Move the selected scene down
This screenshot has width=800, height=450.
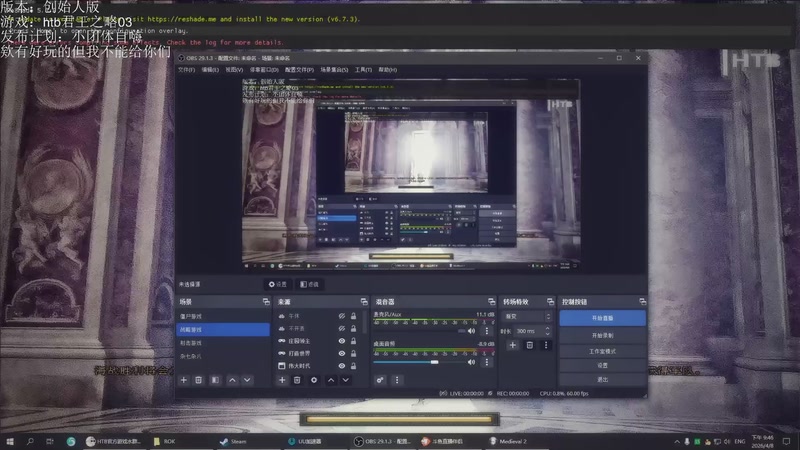point(247,380)
